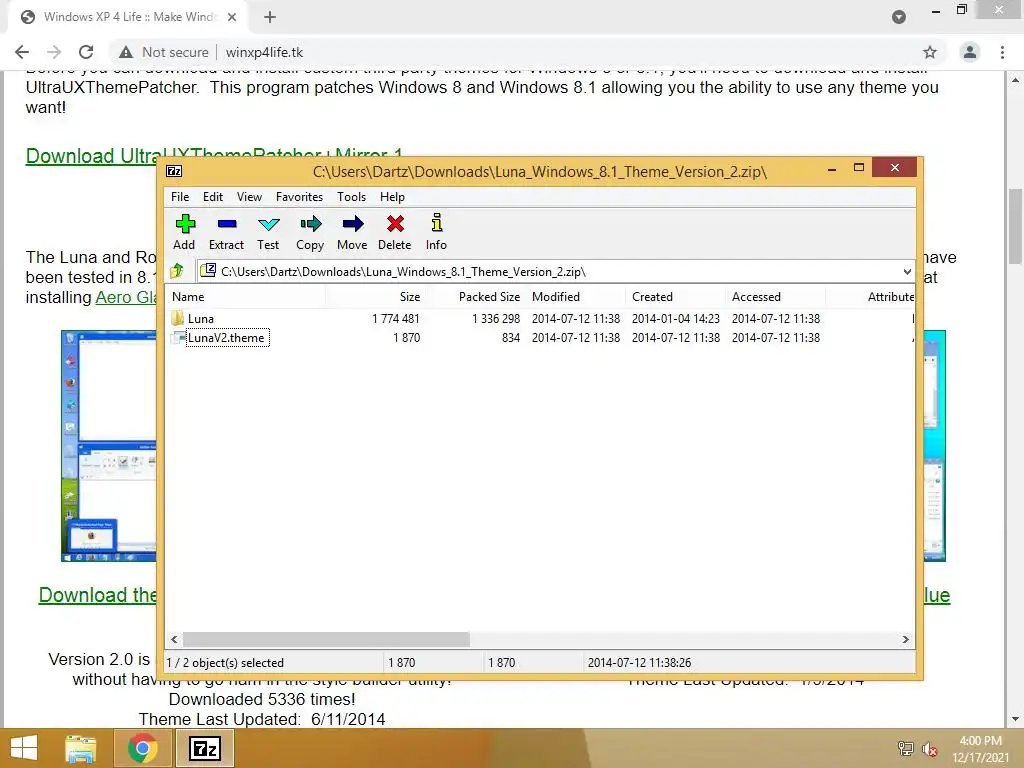Click the Move toolbar icon
The image size is (1024, 768).
pos(353,225)
